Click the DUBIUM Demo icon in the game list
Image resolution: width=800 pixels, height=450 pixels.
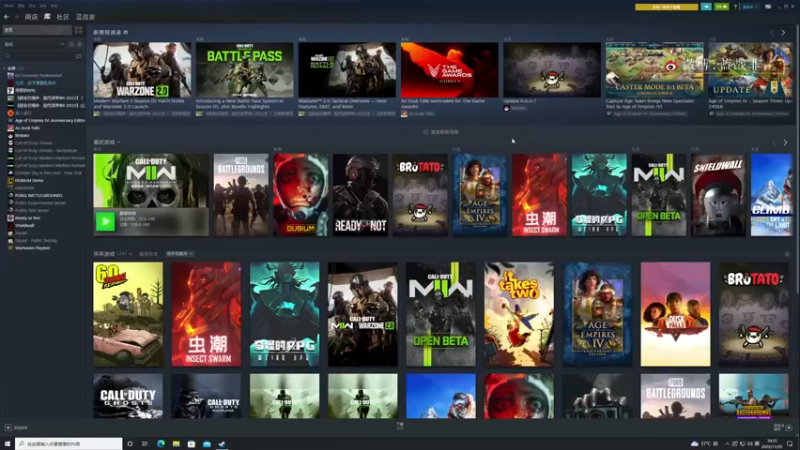pos(10,181)
